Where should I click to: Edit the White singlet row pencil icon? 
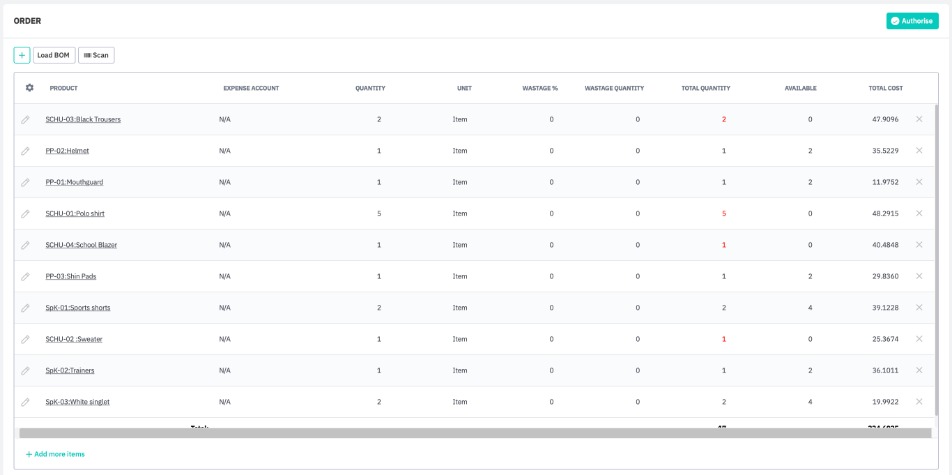click(x=26, y=402)
